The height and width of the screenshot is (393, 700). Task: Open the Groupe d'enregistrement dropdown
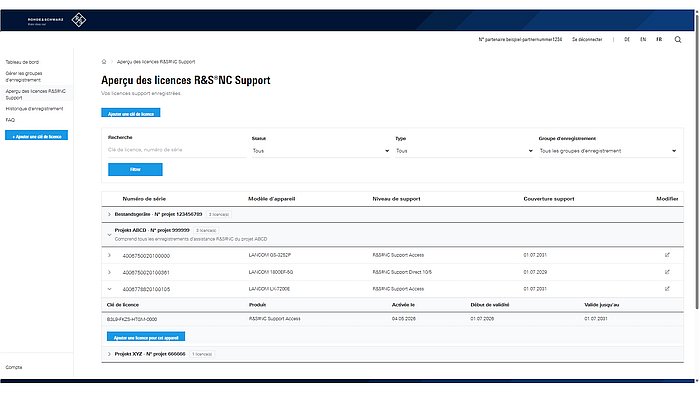tap(608, 151)
